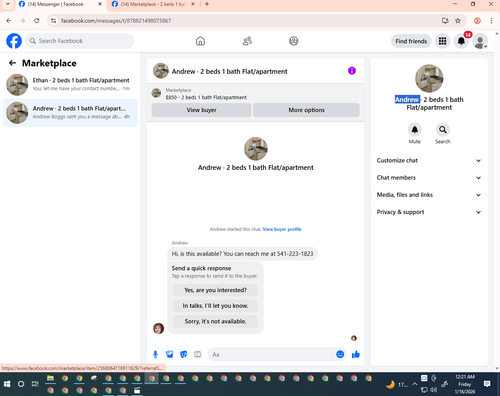Open the tab search dropdown arrow

coord(8,4)
